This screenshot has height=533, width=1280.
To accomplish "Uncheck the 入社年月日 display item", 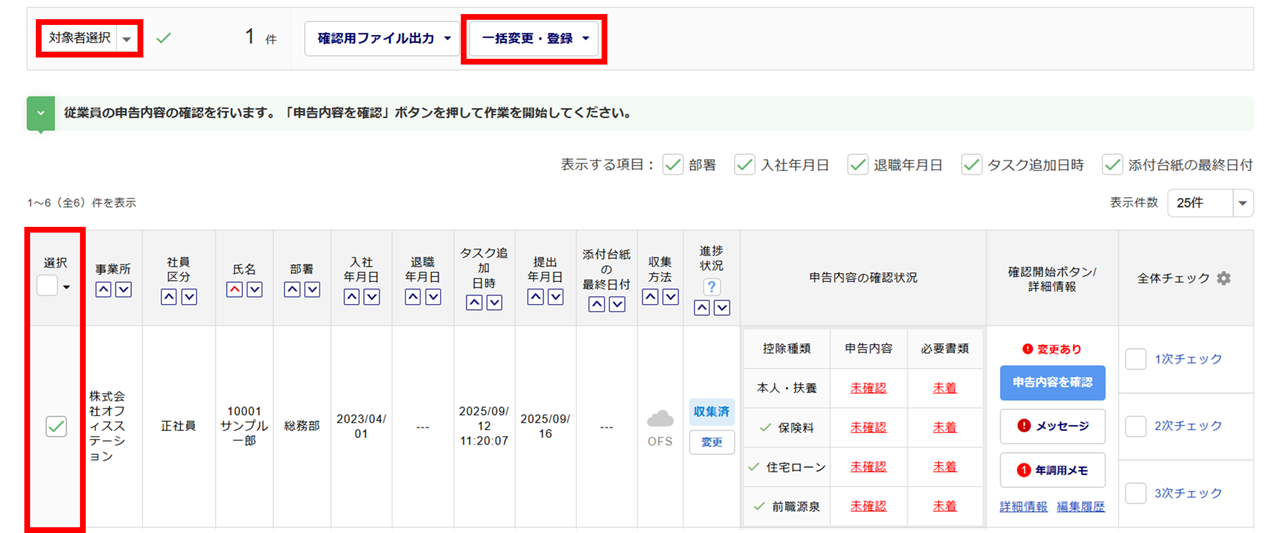I will tap(745, 165).
